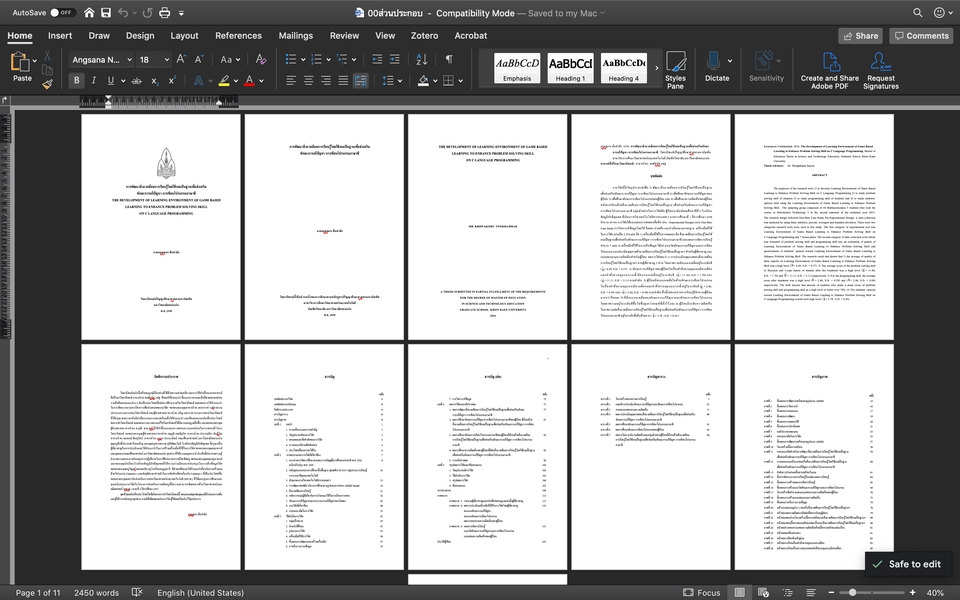Undo the last action

[x=123, y=12]
